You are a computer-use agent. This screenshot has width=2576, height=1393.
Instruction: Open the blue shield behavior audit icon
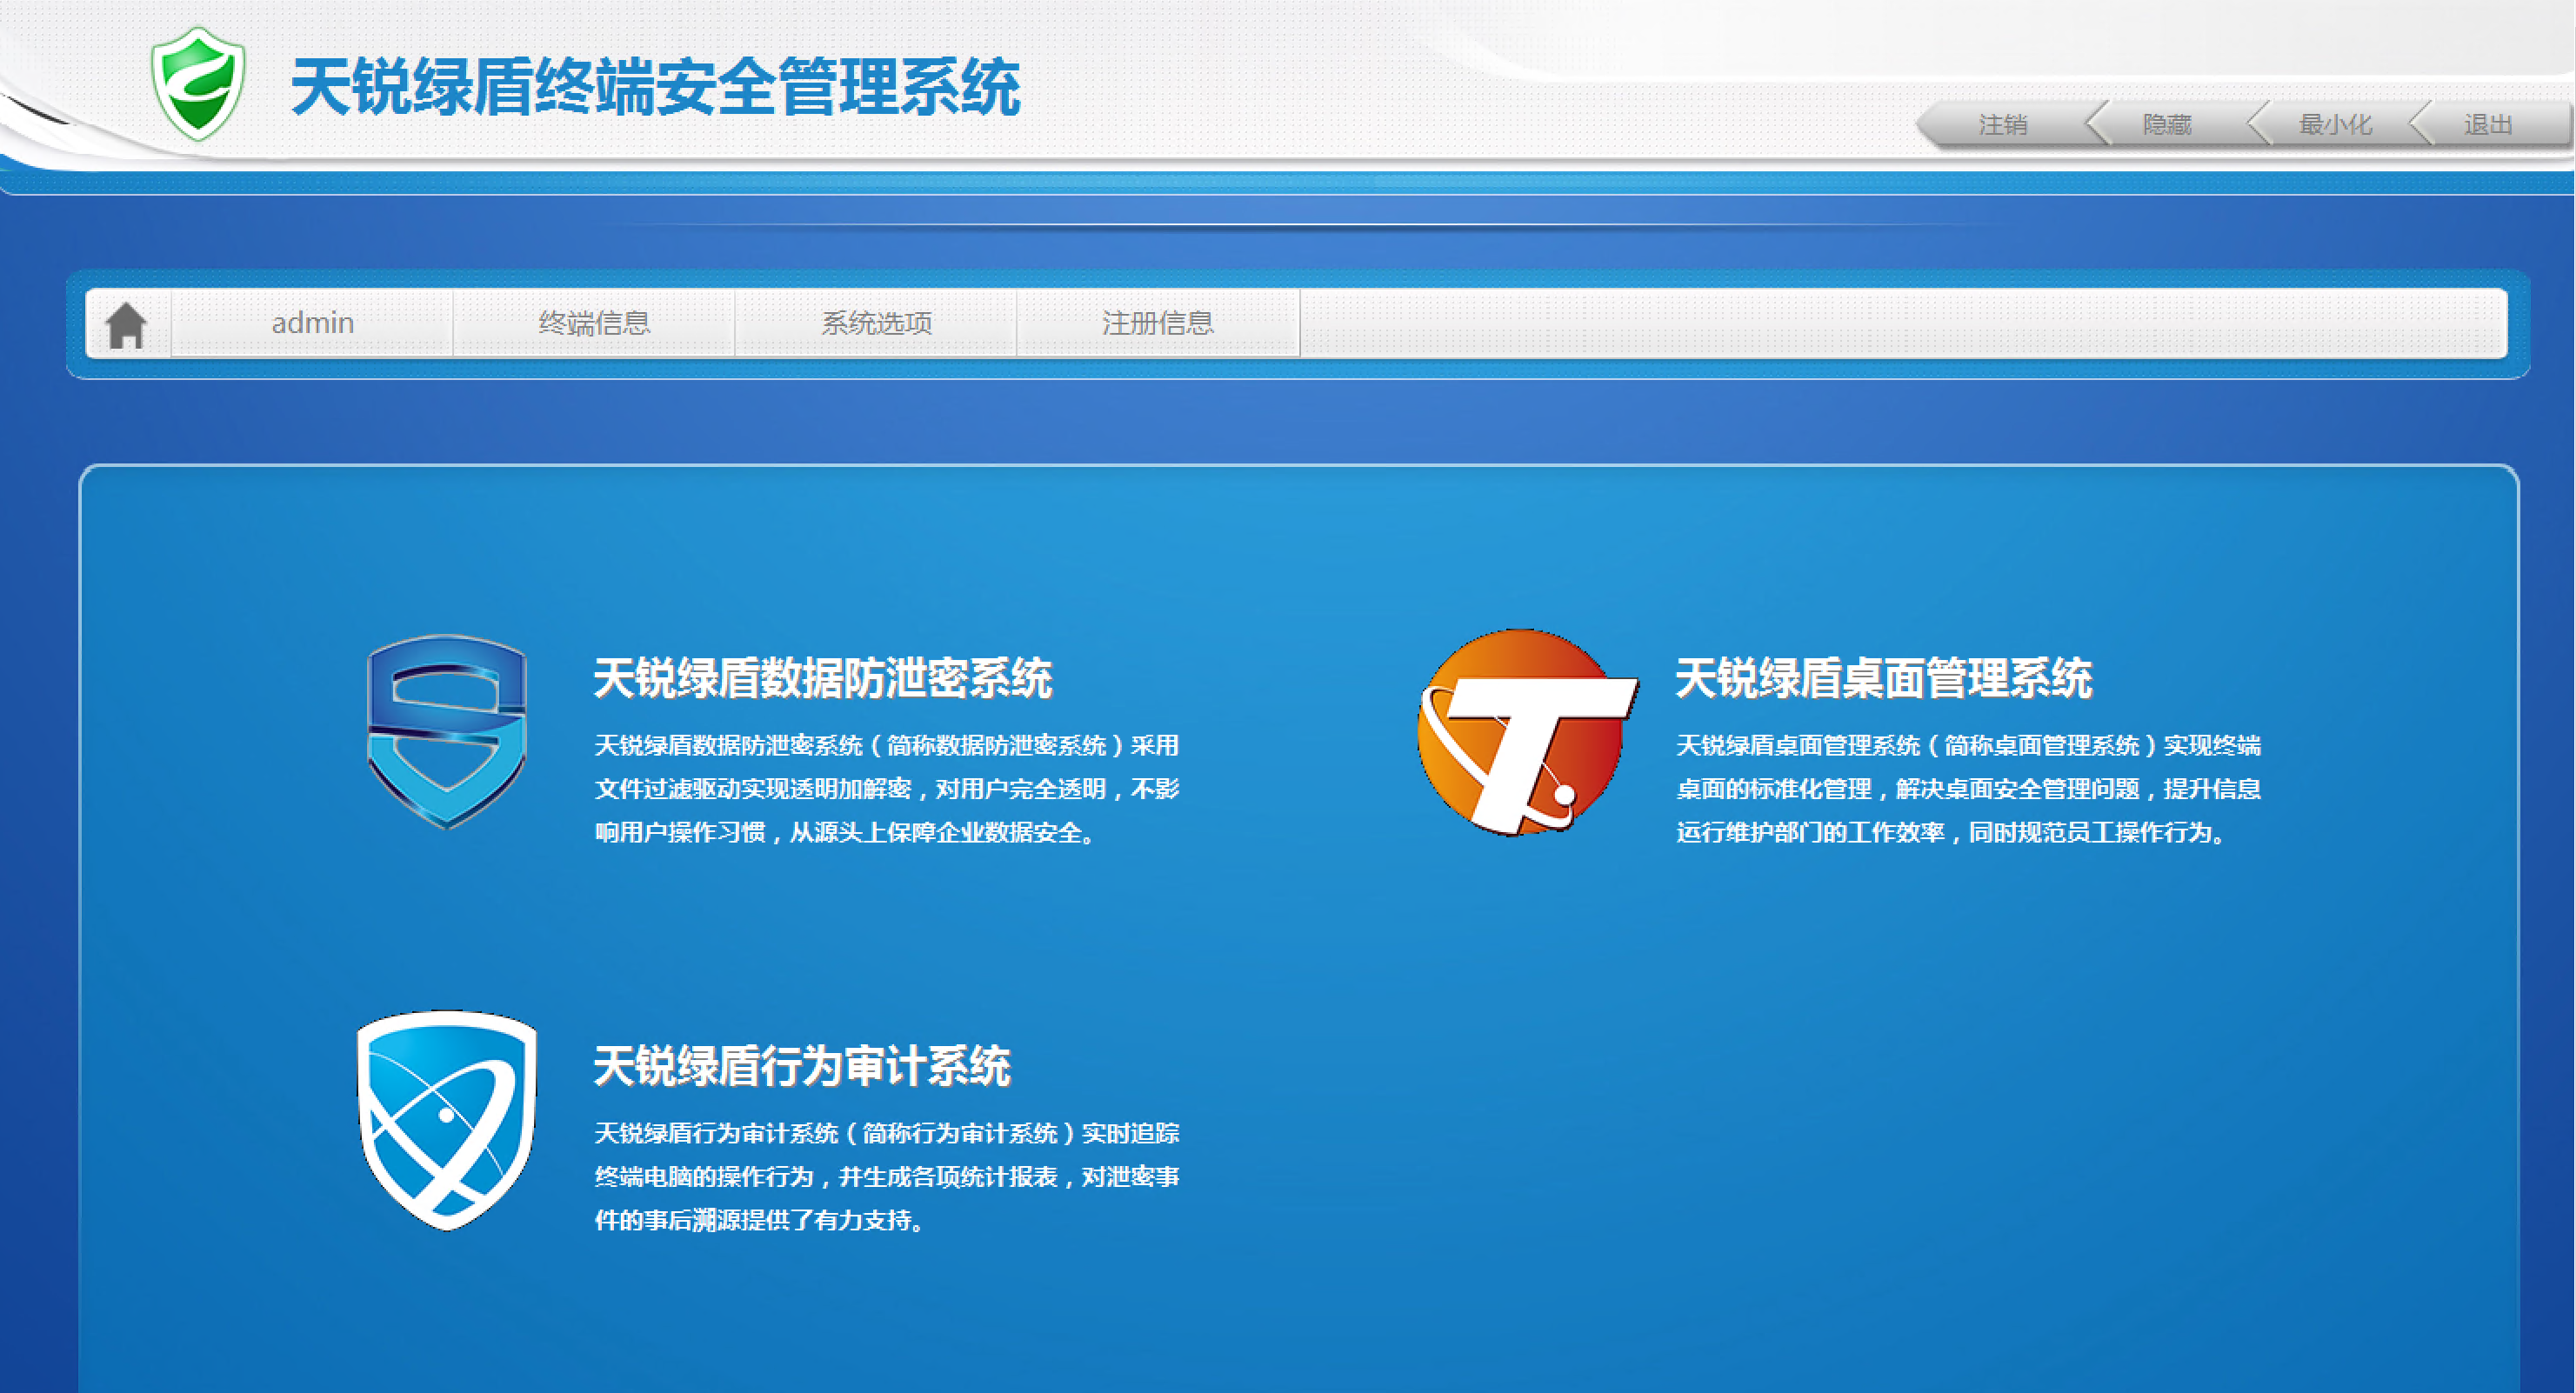(x=447, y=1119)
